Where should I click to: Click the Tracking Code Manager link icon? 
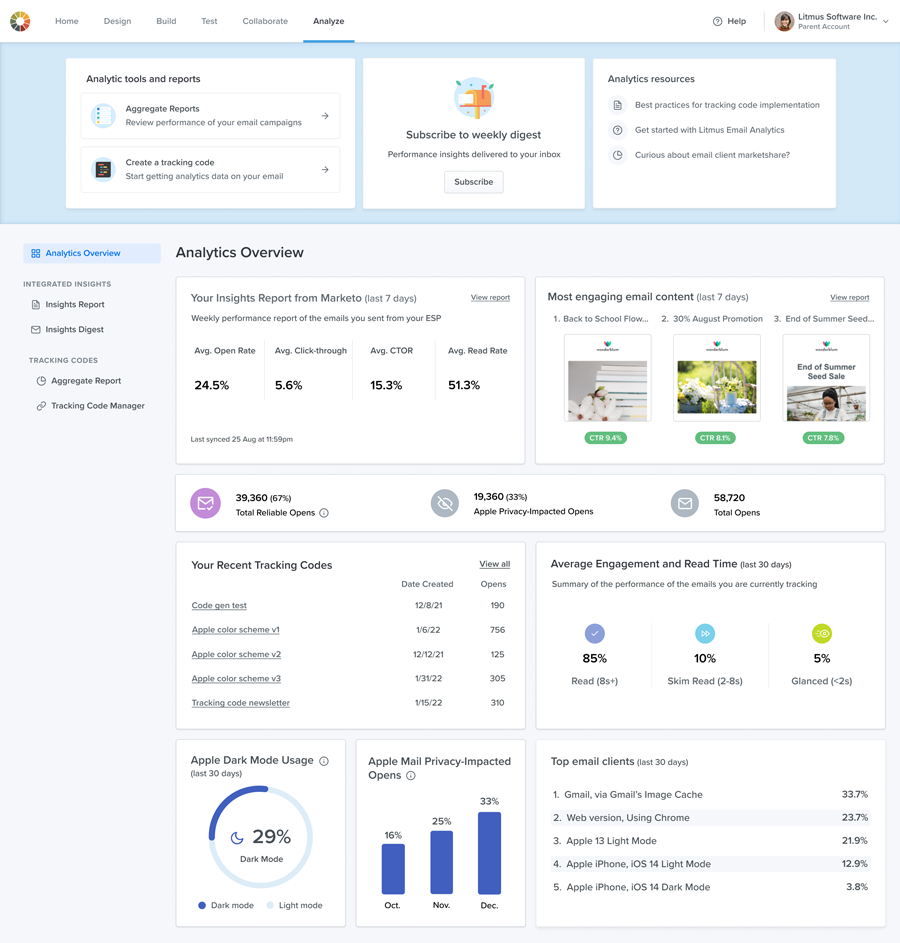point(41,406)
